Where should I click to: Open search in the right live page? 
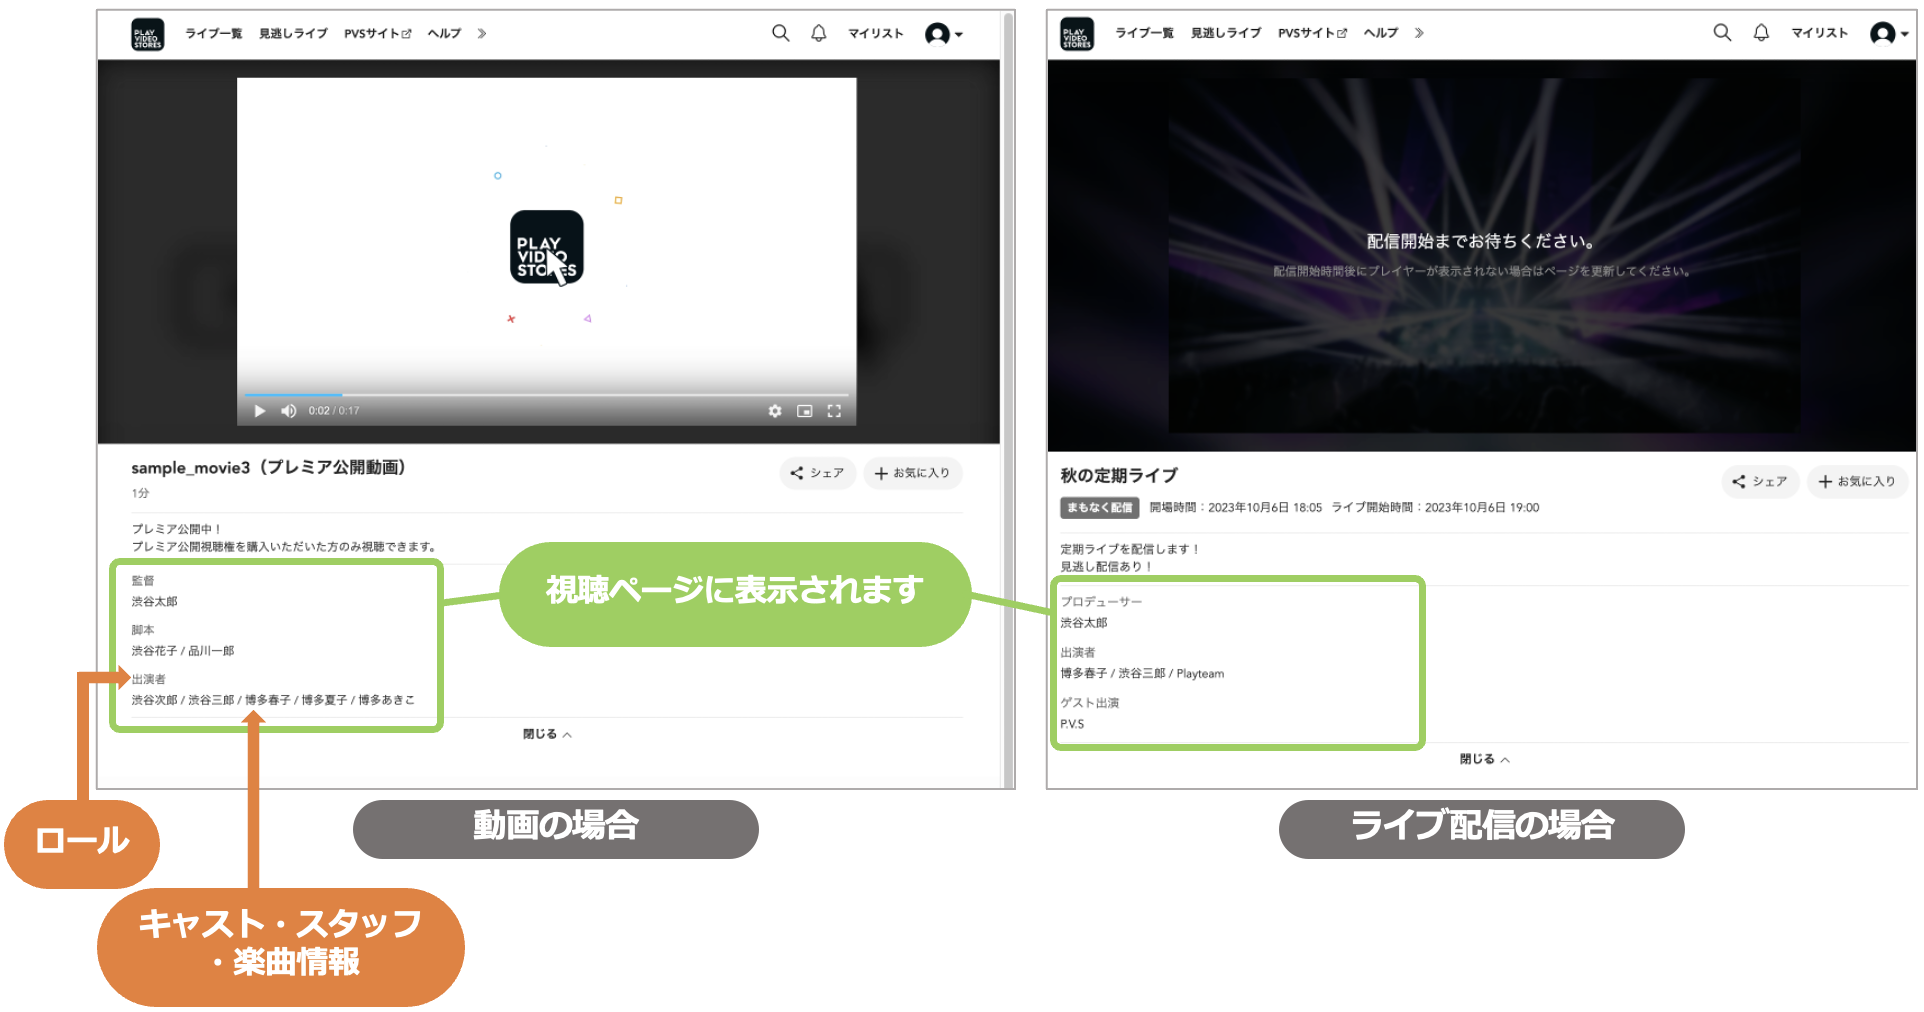(x=1722, y=33)
